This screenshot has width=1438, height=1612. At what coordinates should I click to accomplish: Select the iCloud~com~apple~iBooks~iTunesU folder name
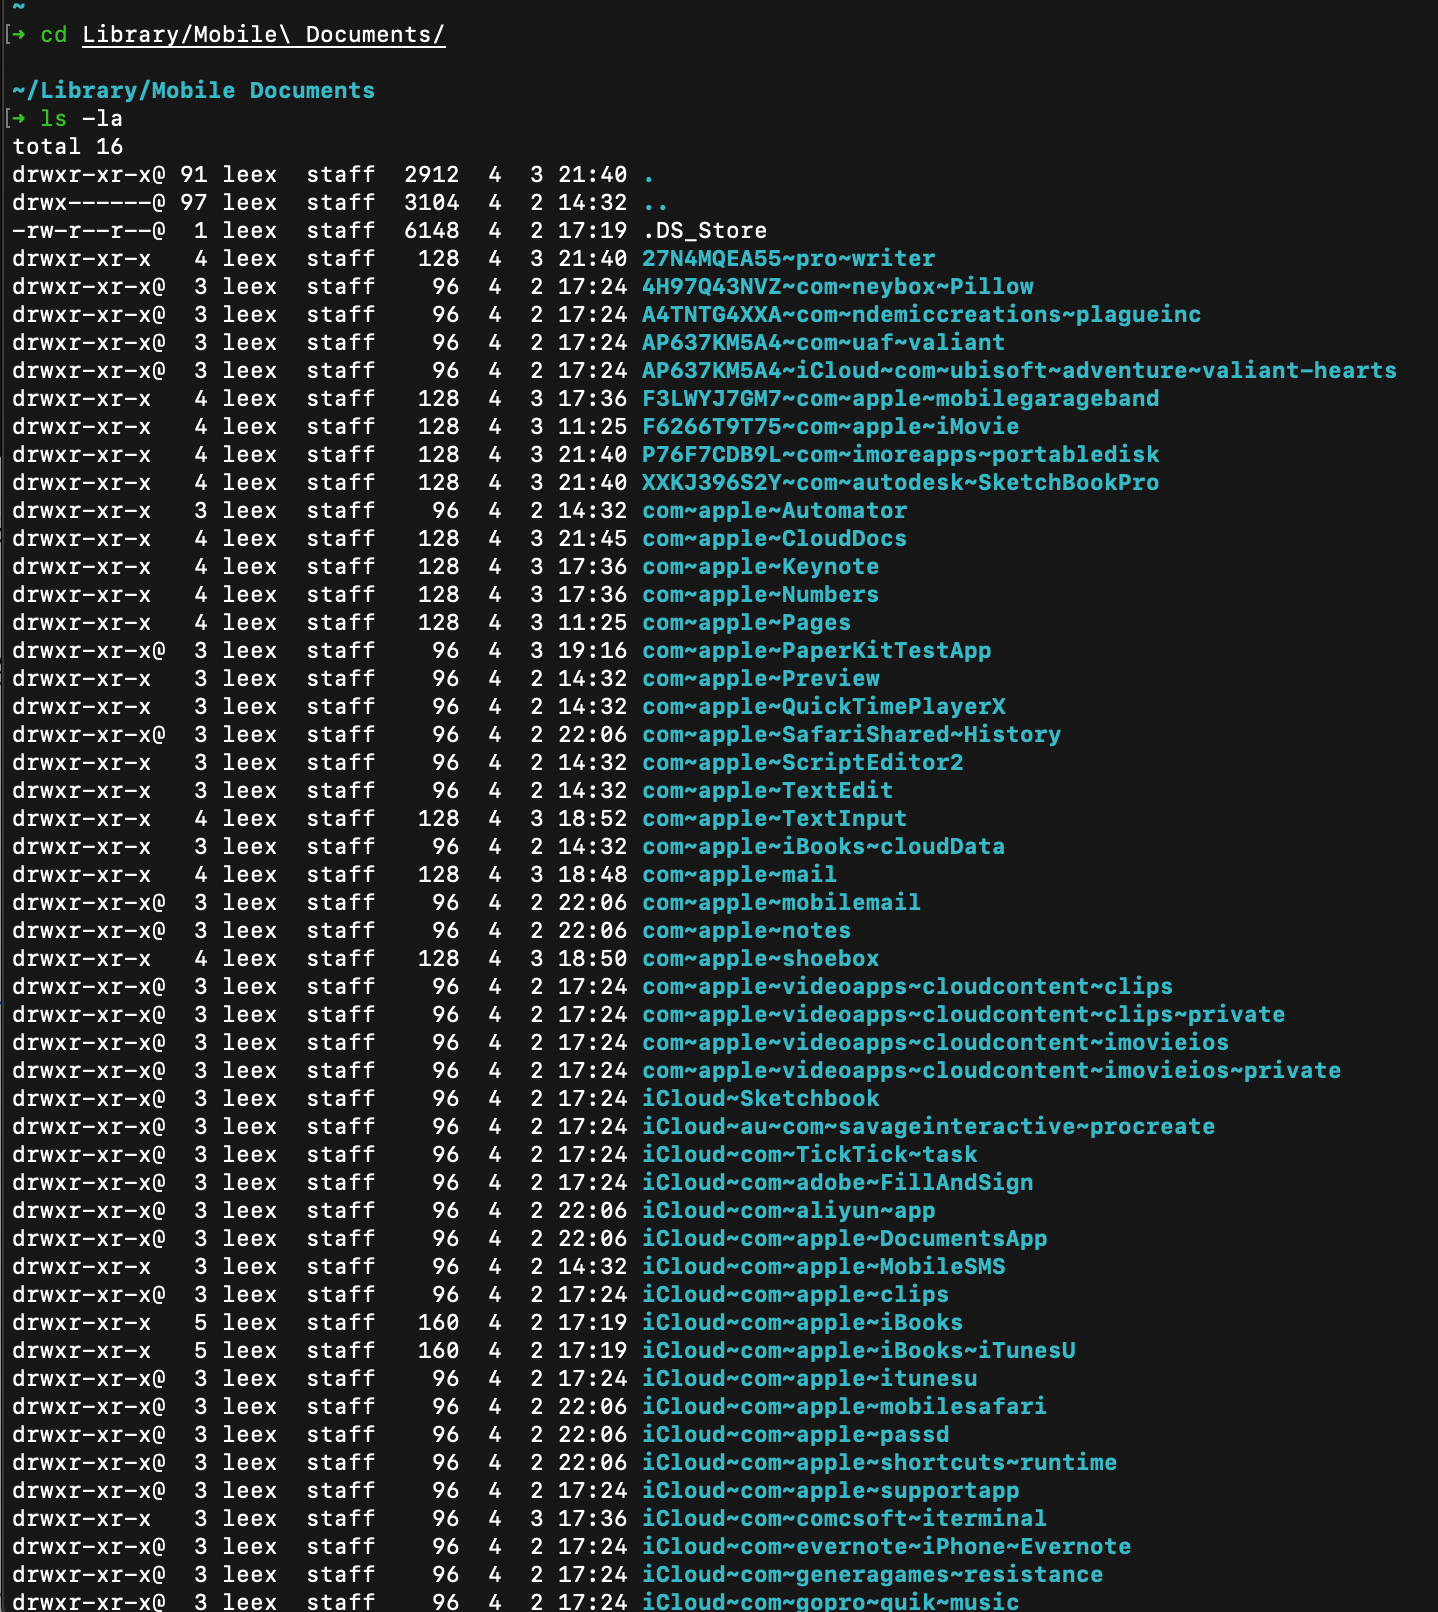click(858, 1351)
